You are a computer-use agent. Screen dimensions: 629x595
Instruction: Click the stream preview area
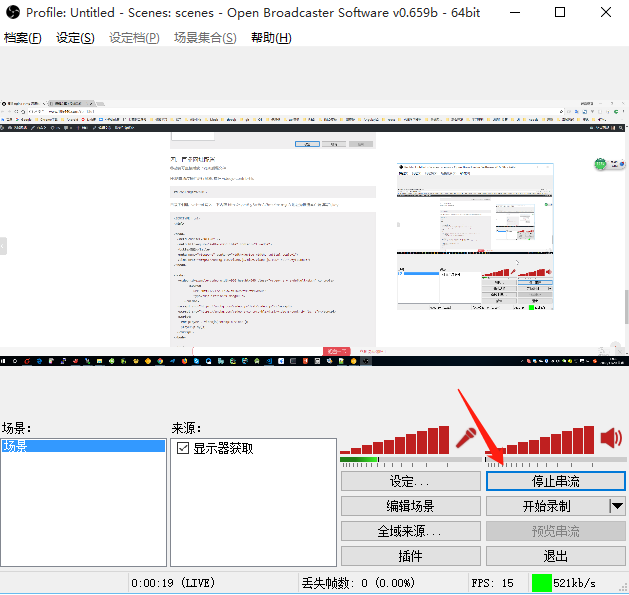(x=314, y=233)
